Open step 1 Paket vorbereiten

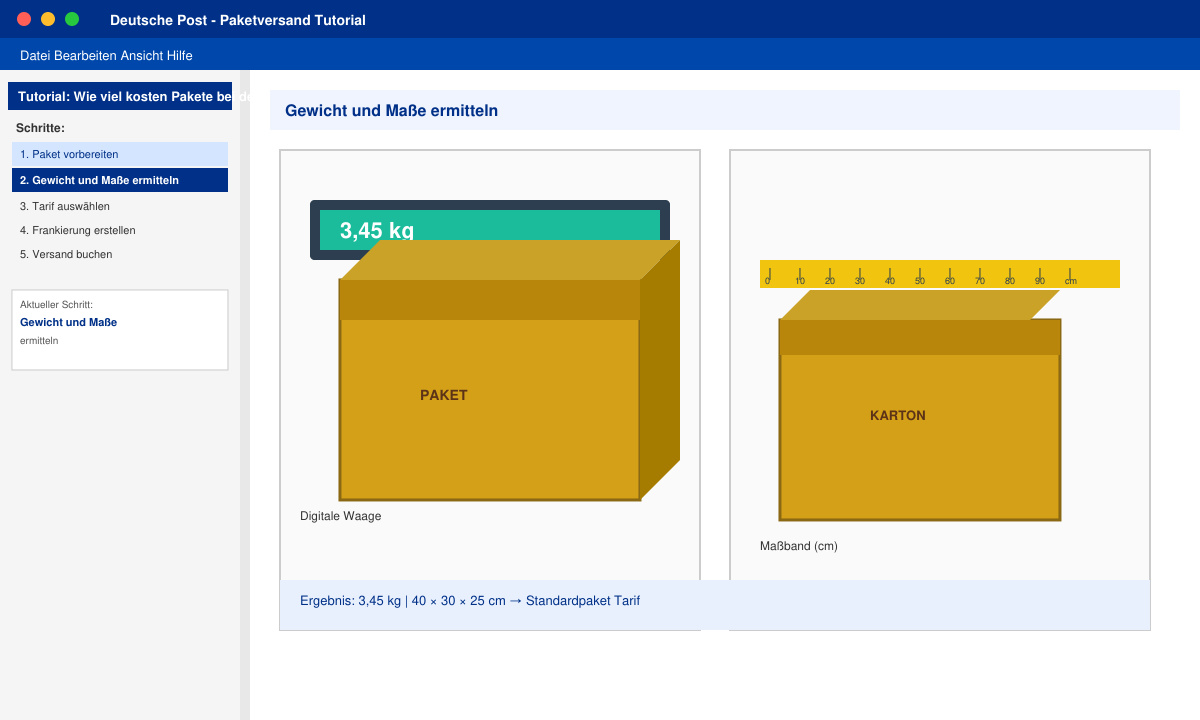click(x=120, y=154)
